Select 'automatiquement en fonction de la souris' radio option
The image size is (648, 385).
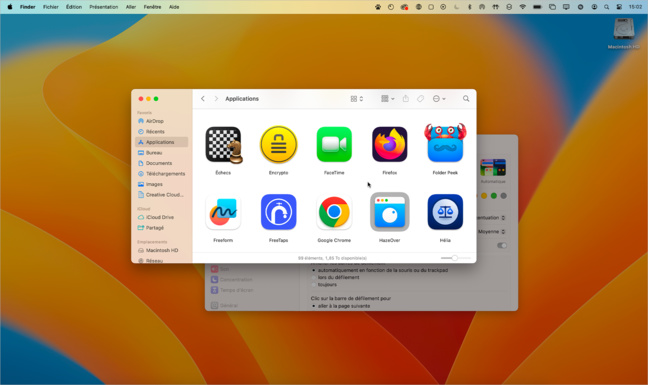point(314,270)
